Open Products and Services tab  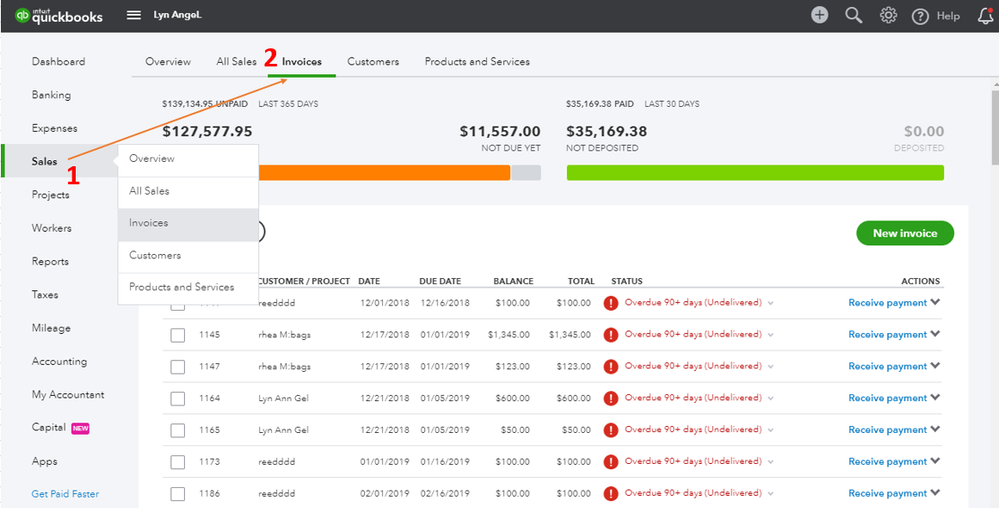coord(477,62)
